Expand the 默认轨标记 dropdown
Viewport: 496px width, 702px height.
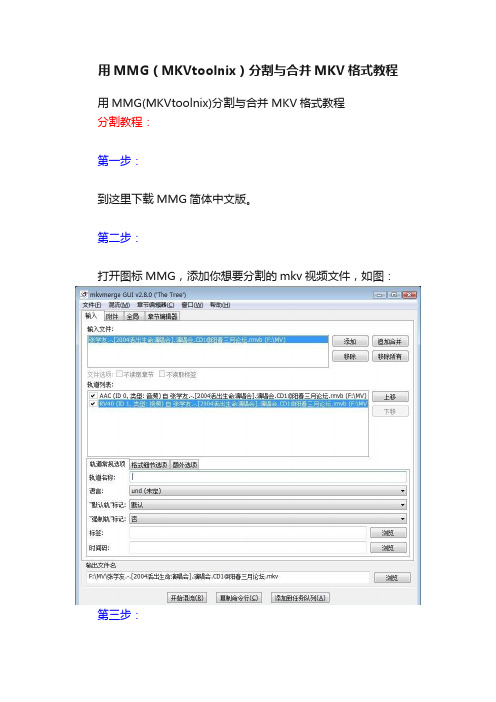click(268, 505)
